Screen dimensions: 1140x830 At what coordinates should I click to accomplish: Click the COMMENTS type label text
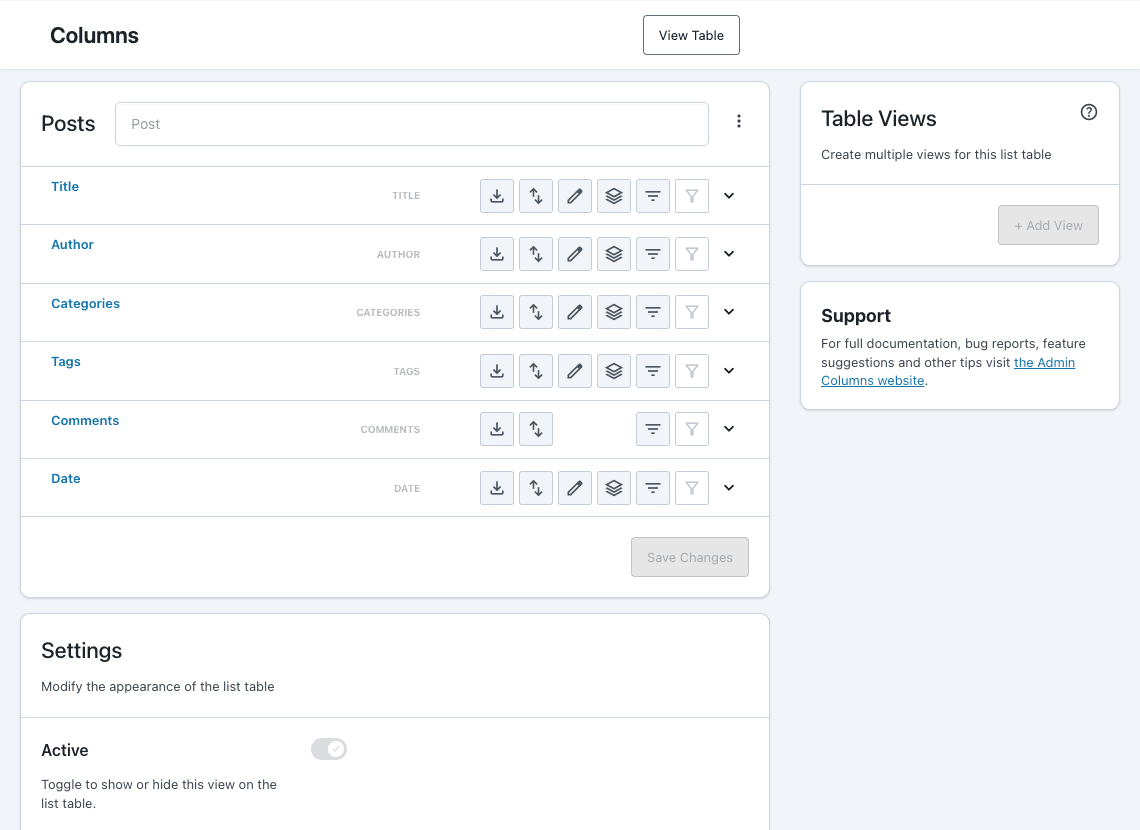[390, 430]
